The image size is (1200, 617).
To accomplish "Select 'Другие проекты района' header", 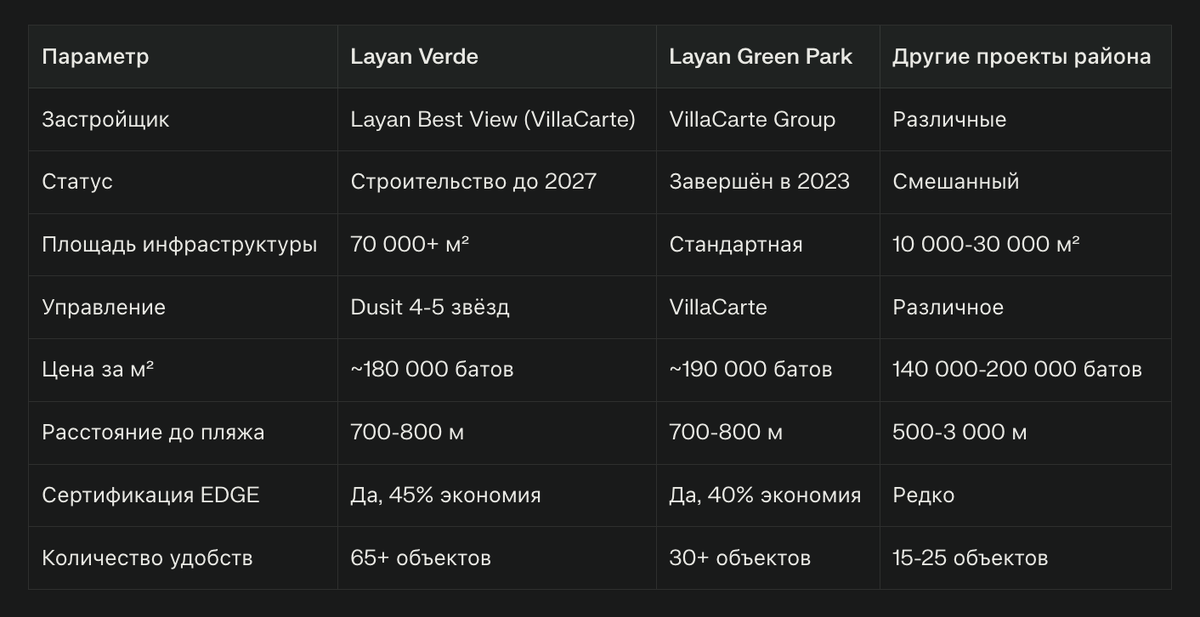I will pos(1022,57).
